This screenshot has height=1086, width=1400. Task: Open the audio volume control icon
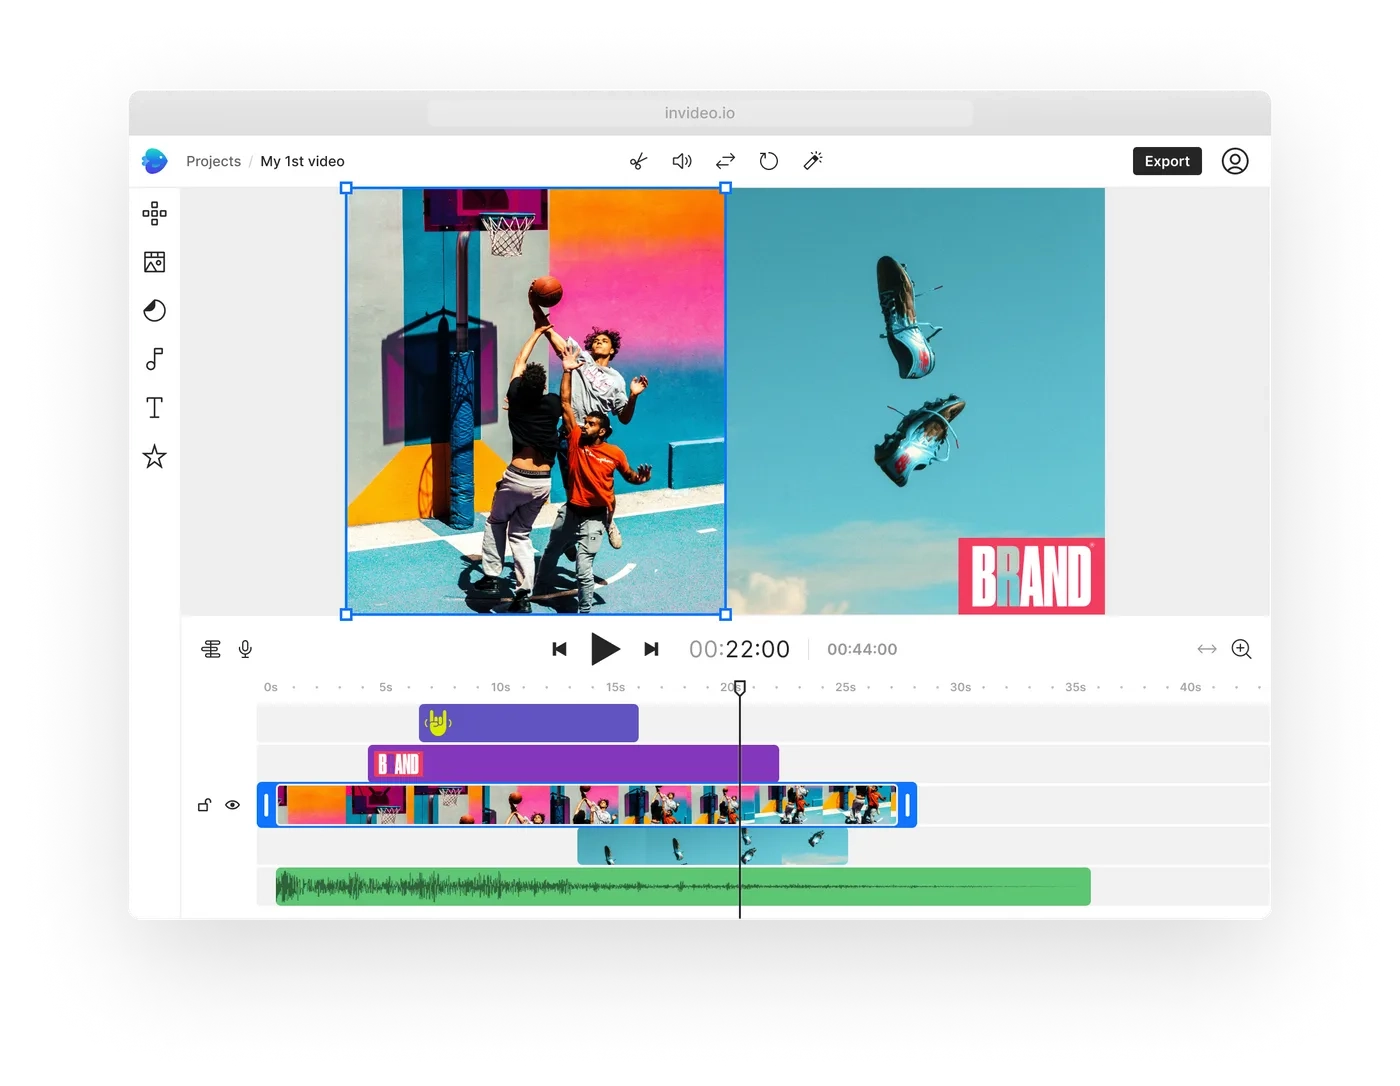pos(681,160)
